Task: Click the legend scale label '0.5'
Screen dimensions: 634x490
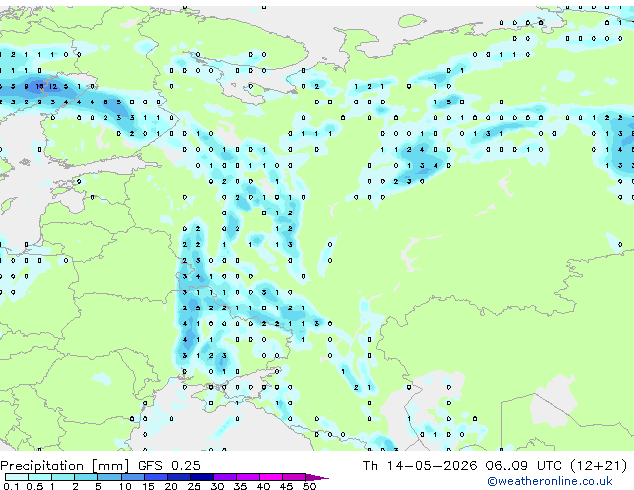Action: point(35,486)
